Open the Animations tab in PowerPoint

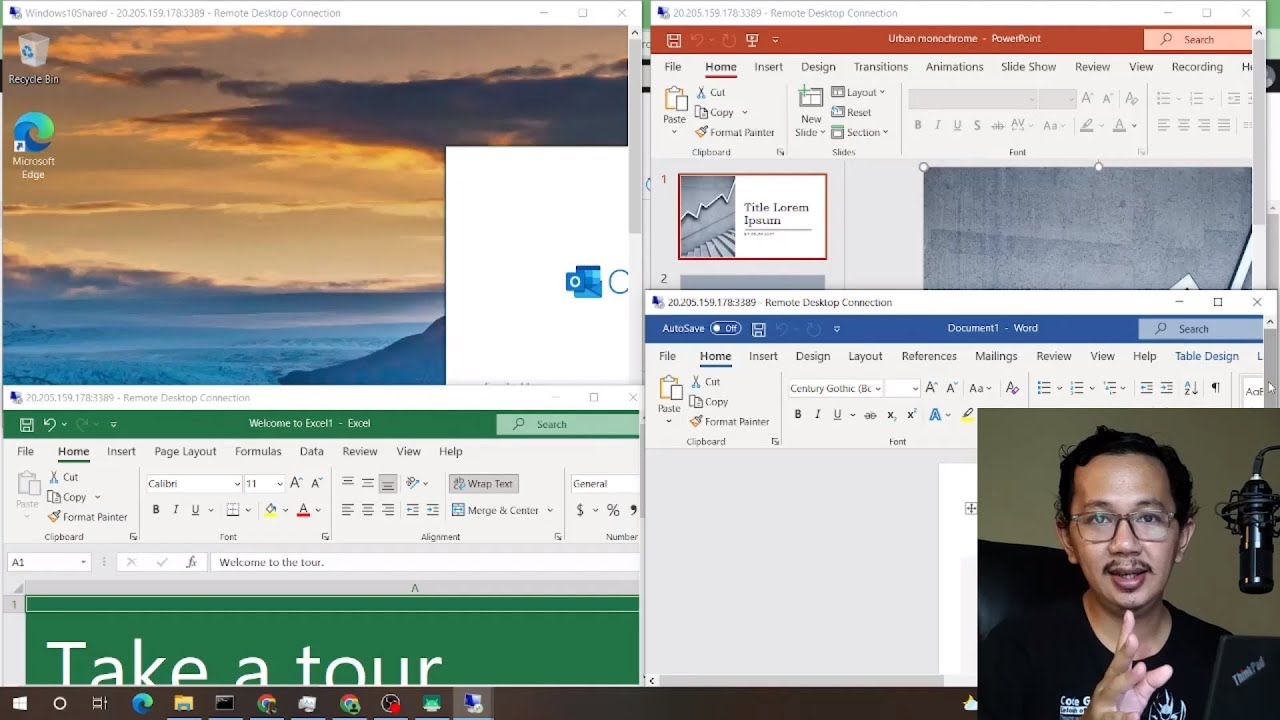954,67
